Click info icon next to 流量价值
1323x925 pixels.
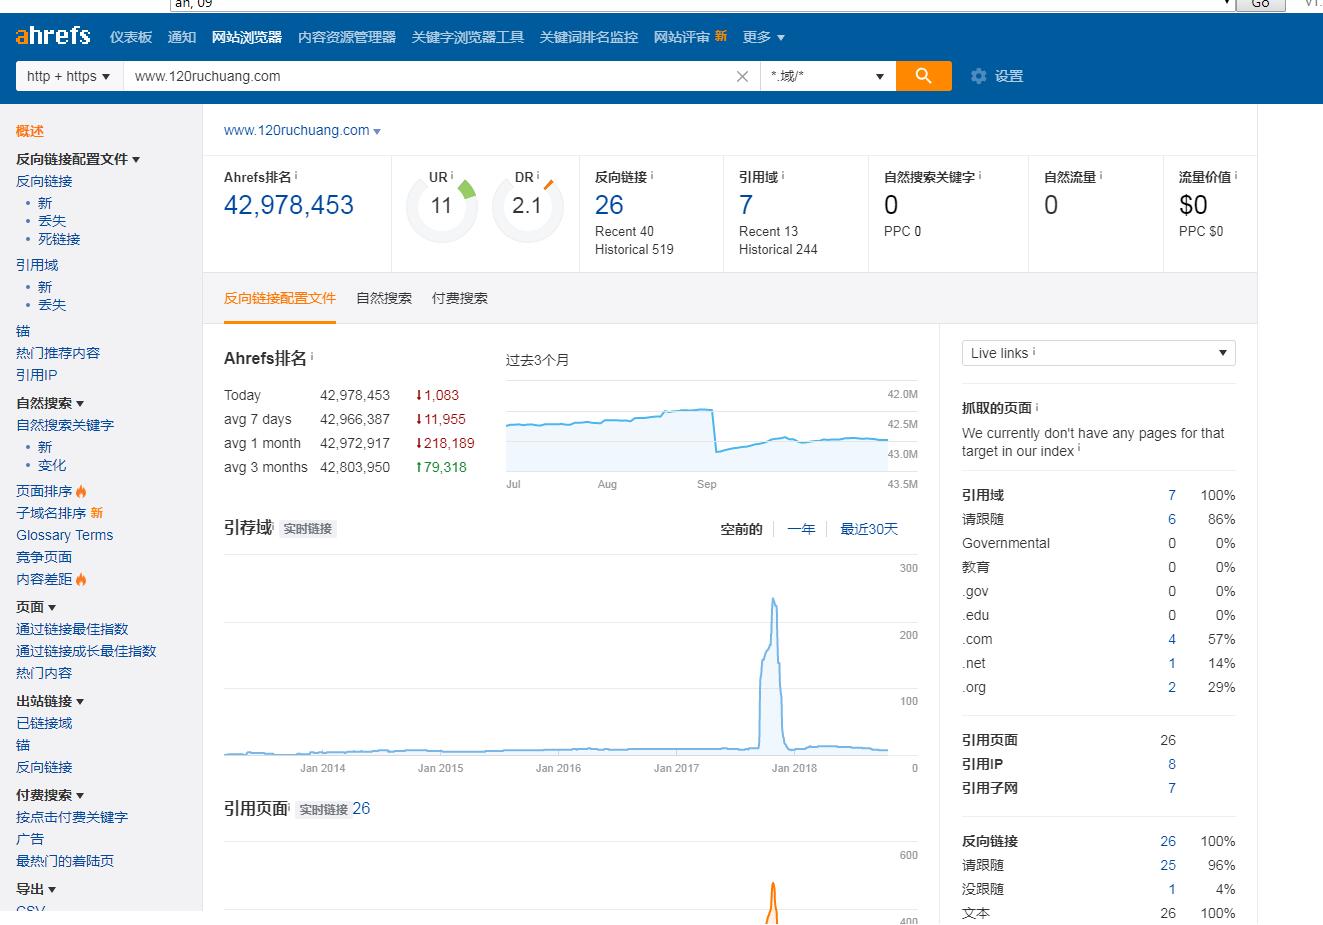(1236, 176)
